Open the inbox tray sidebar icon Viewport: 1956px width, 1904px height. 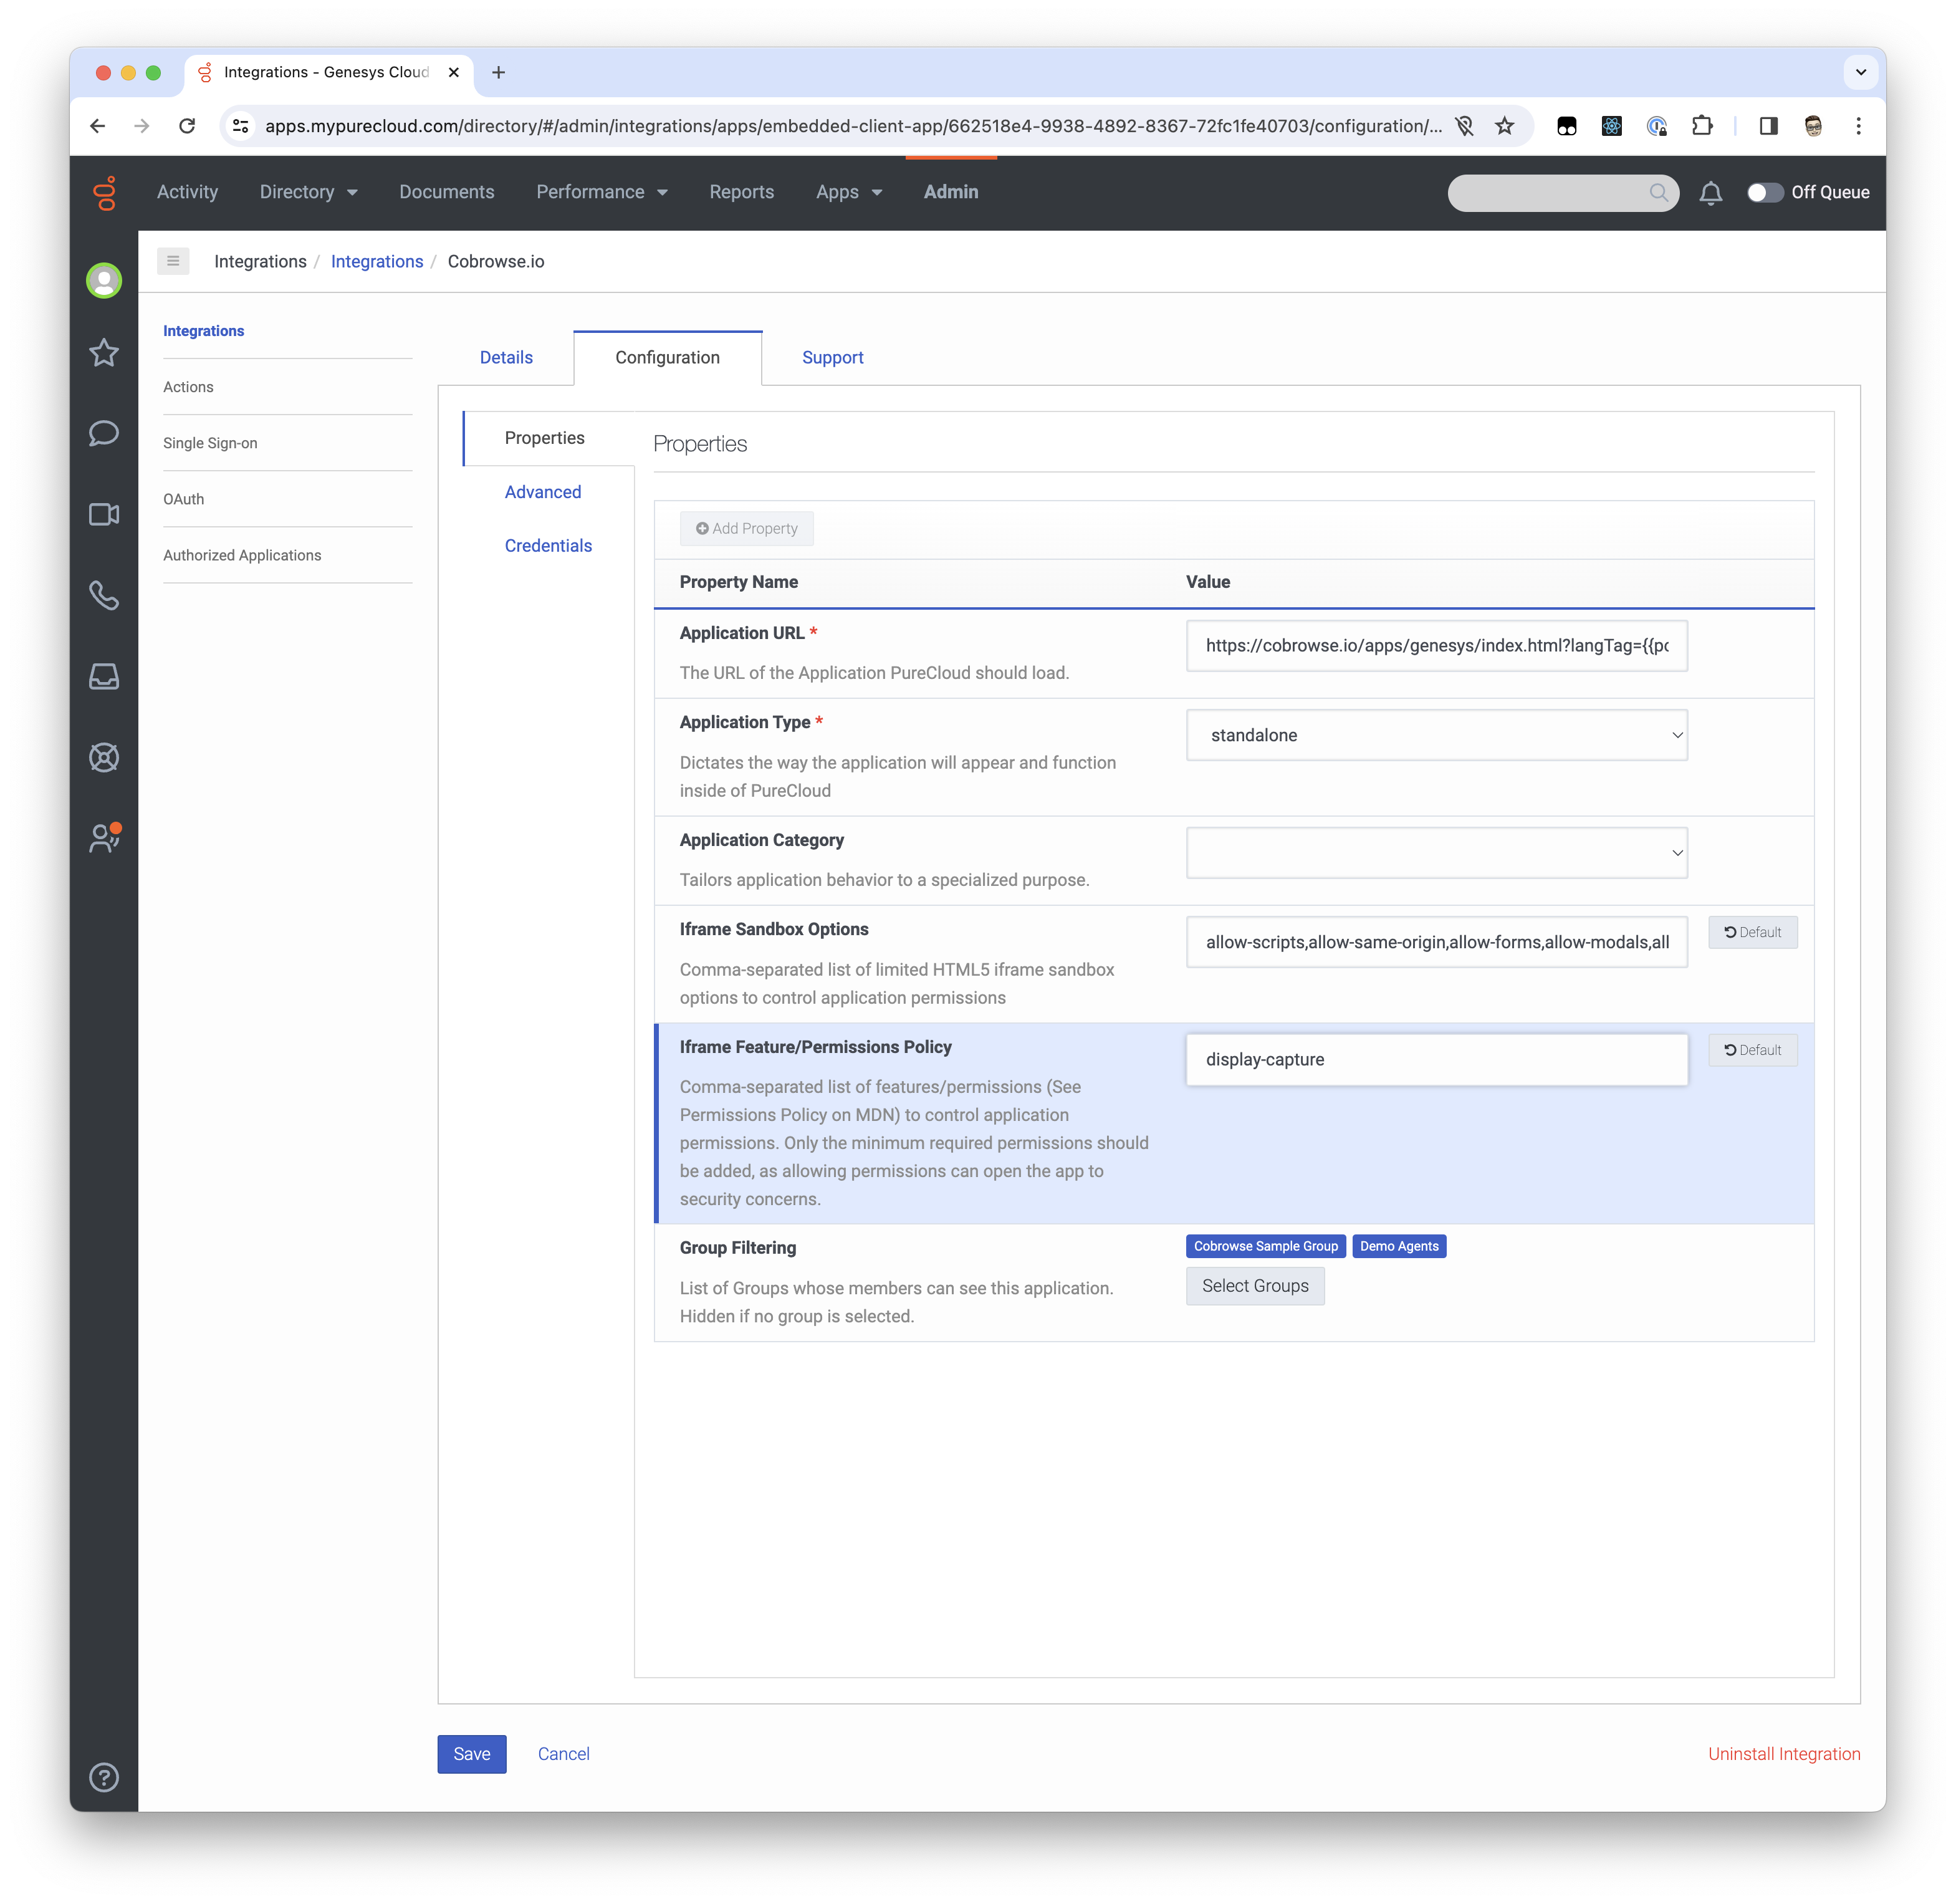pyautogui.click(x=104, y=677)
